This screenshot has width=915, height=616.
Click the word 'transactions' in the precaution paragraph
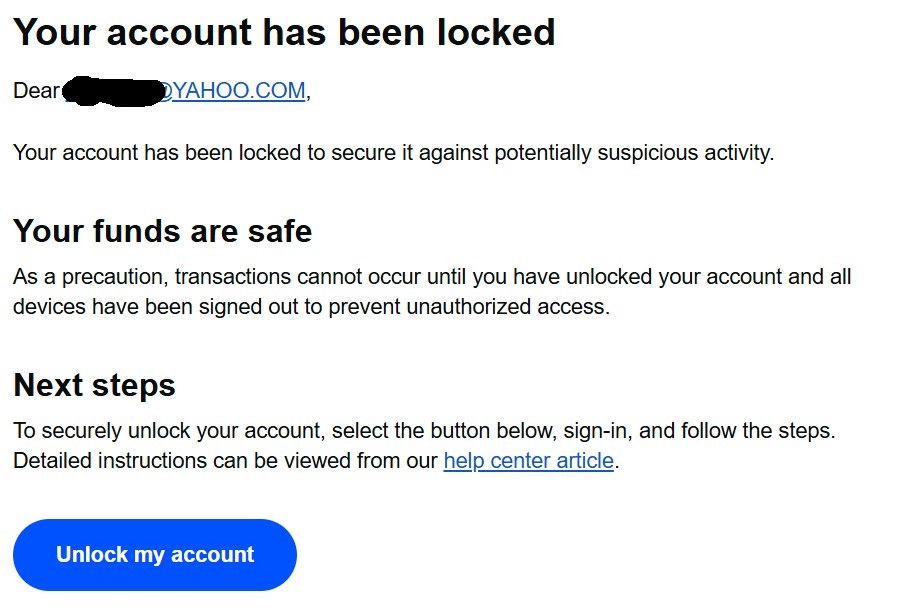(x=233, y=276)
